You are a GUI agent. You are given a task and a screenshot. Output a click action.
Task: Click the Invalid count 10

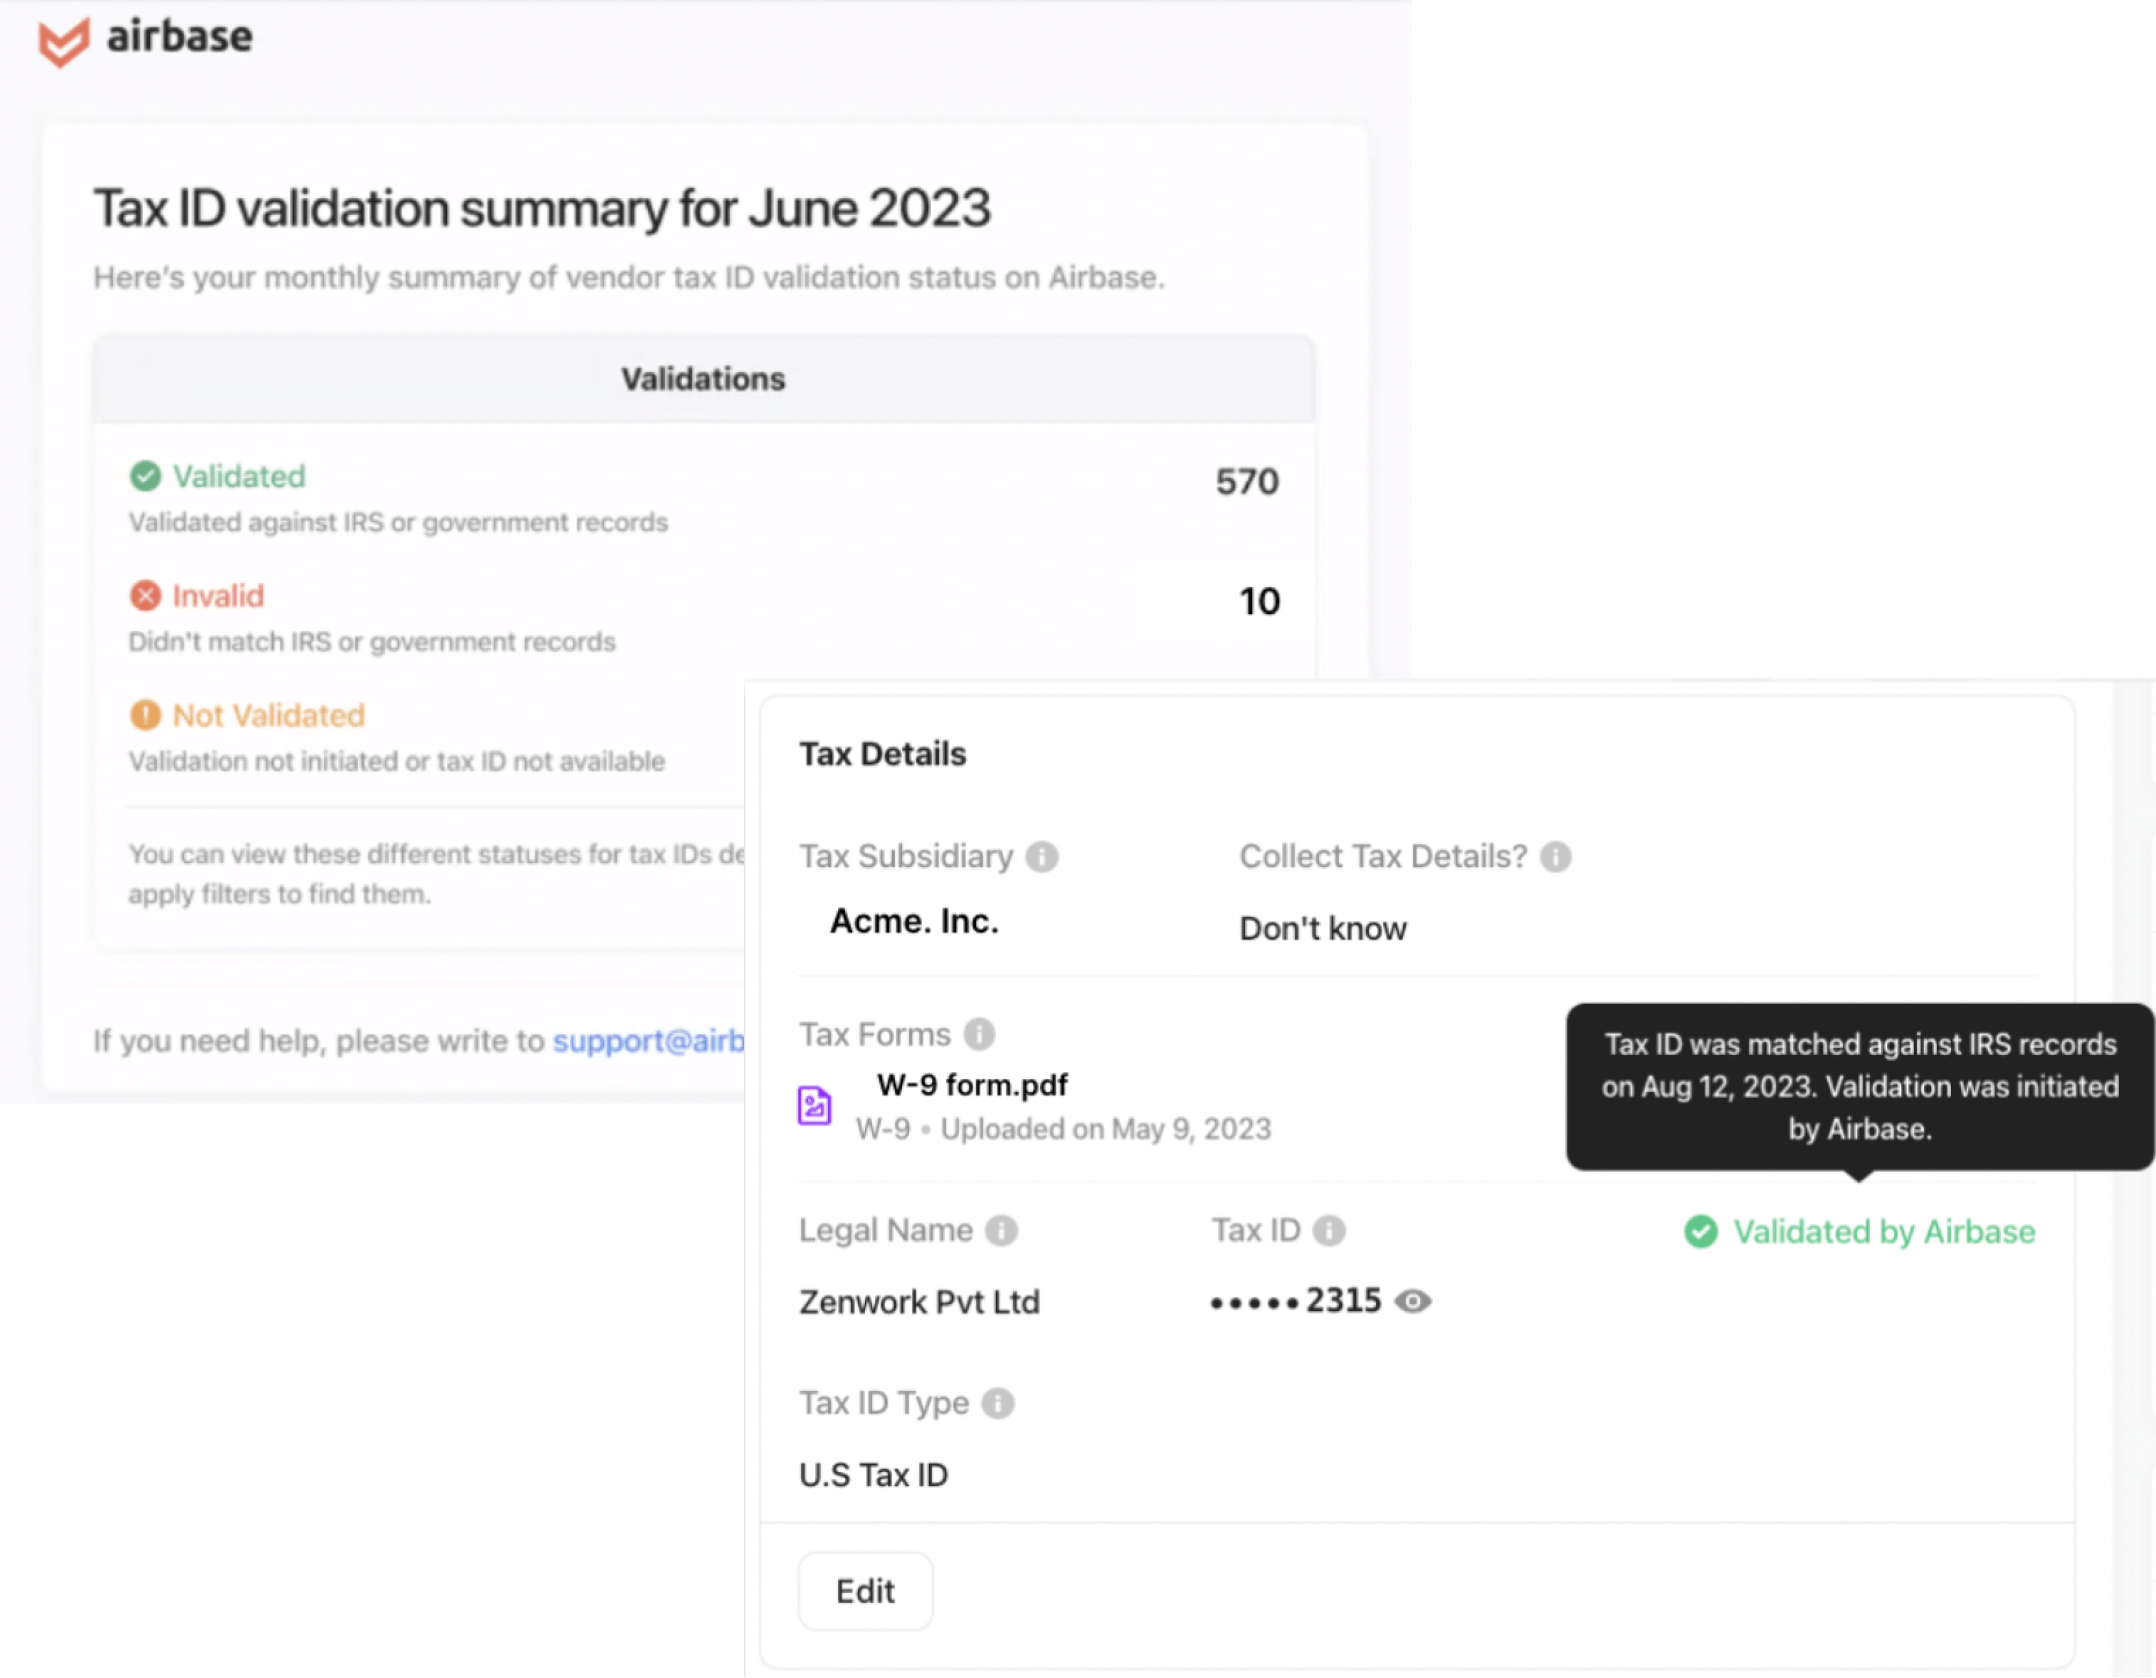1260,601
